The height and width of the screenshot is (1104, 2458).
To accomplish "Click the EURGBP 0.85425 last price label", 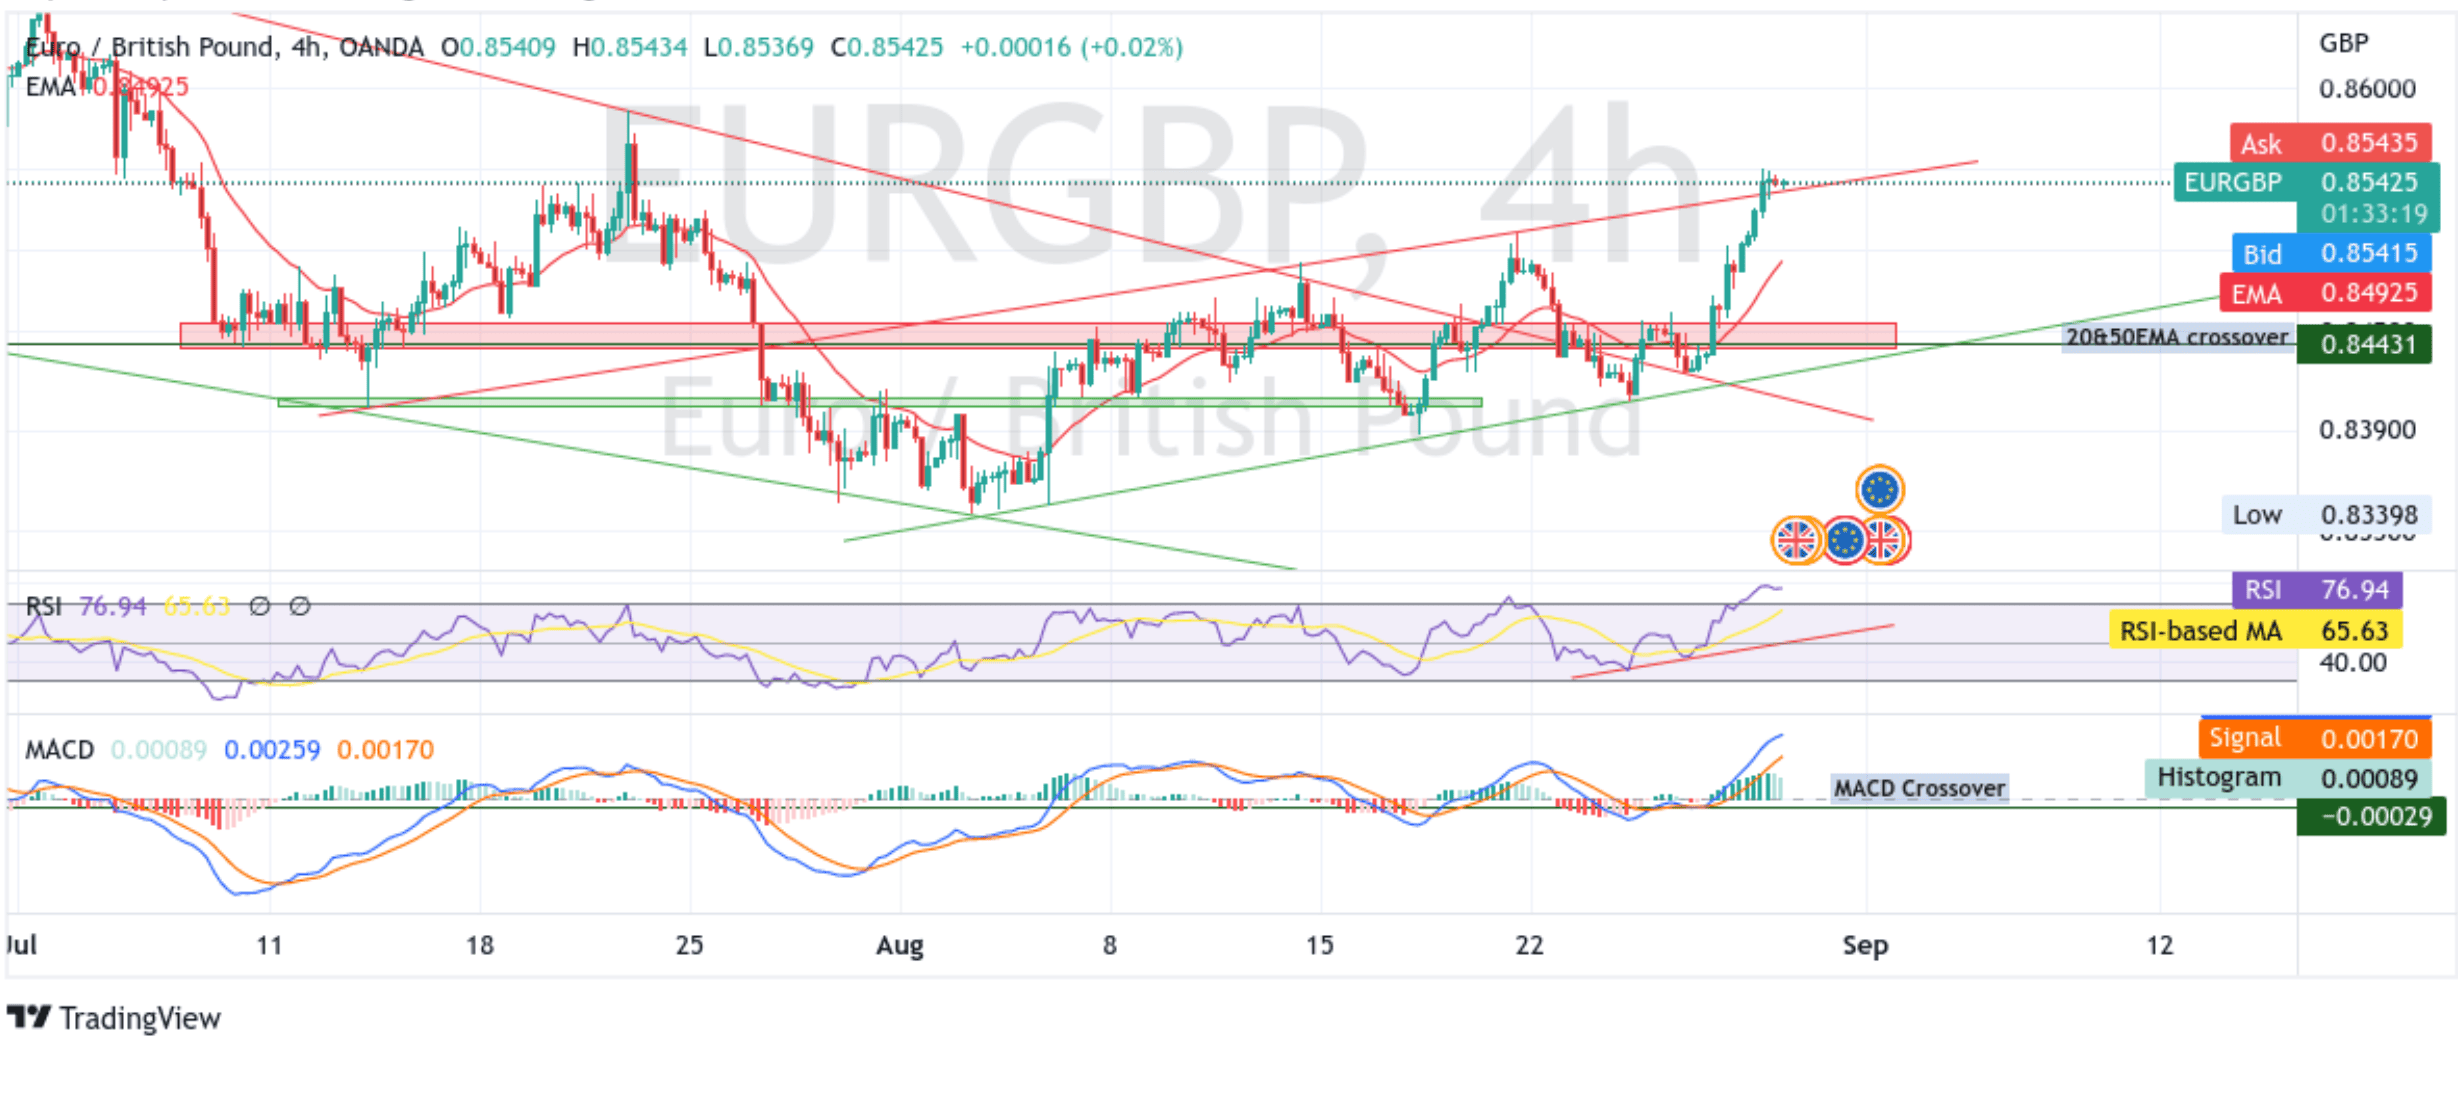I will [2305, 182].
